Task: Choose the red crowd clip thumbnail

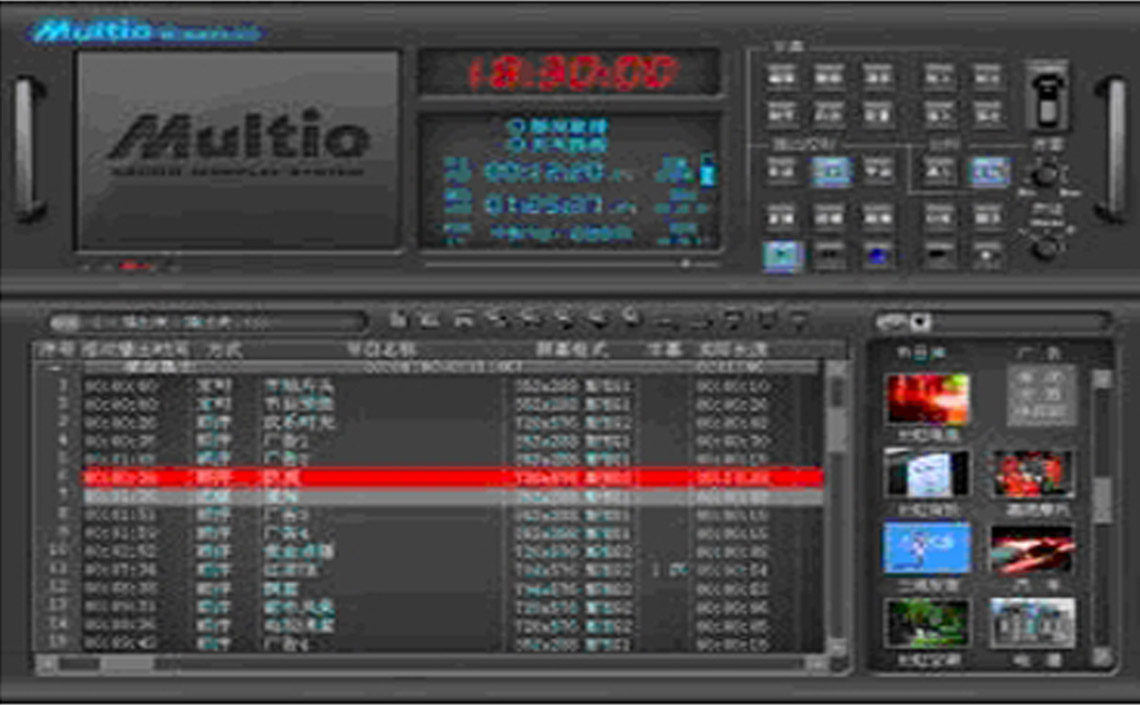Action: [x=1032, y=474]
